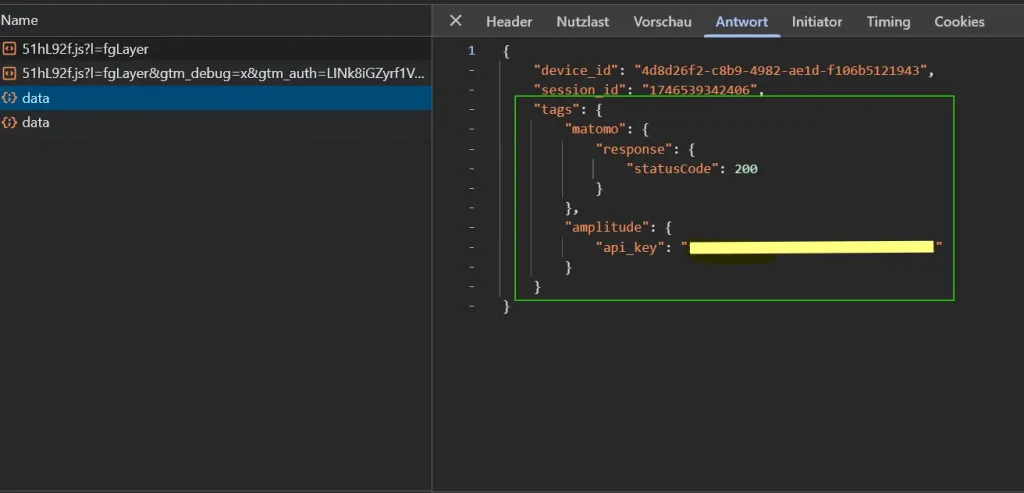Screen dimensions: 1024x493
Task: Click the "amplitude" key
Action: [x=607, y=227]
